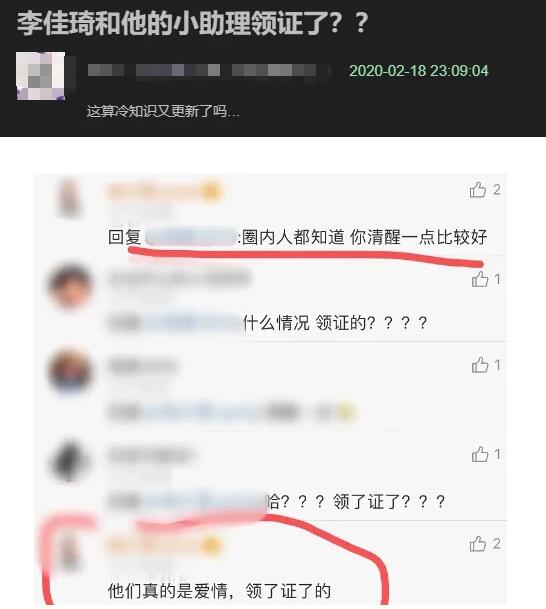Like the third blurred comment with emoji
Image resolution: width=546 pixels, height=609 pixels.
coord(480,365)
